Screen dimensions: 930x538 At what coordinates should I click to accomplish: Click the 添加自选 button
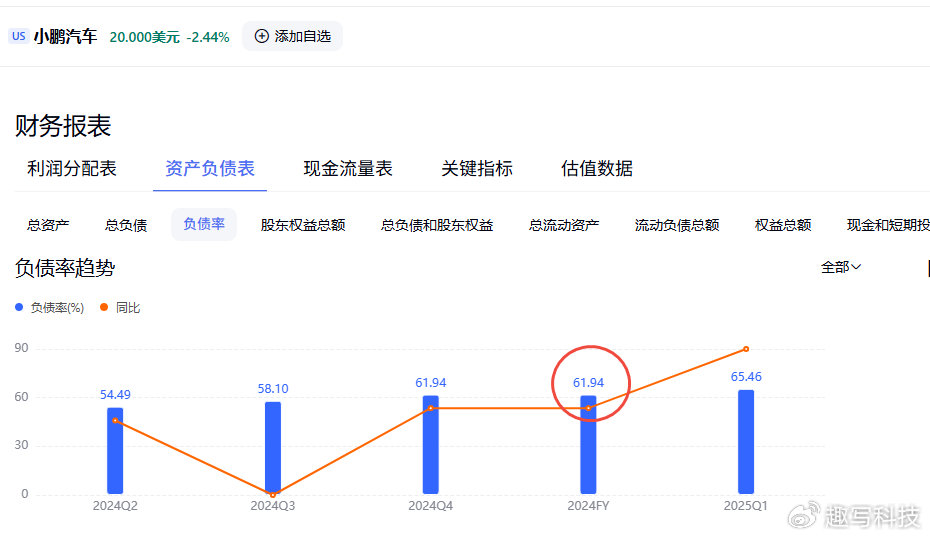[292, 36]
